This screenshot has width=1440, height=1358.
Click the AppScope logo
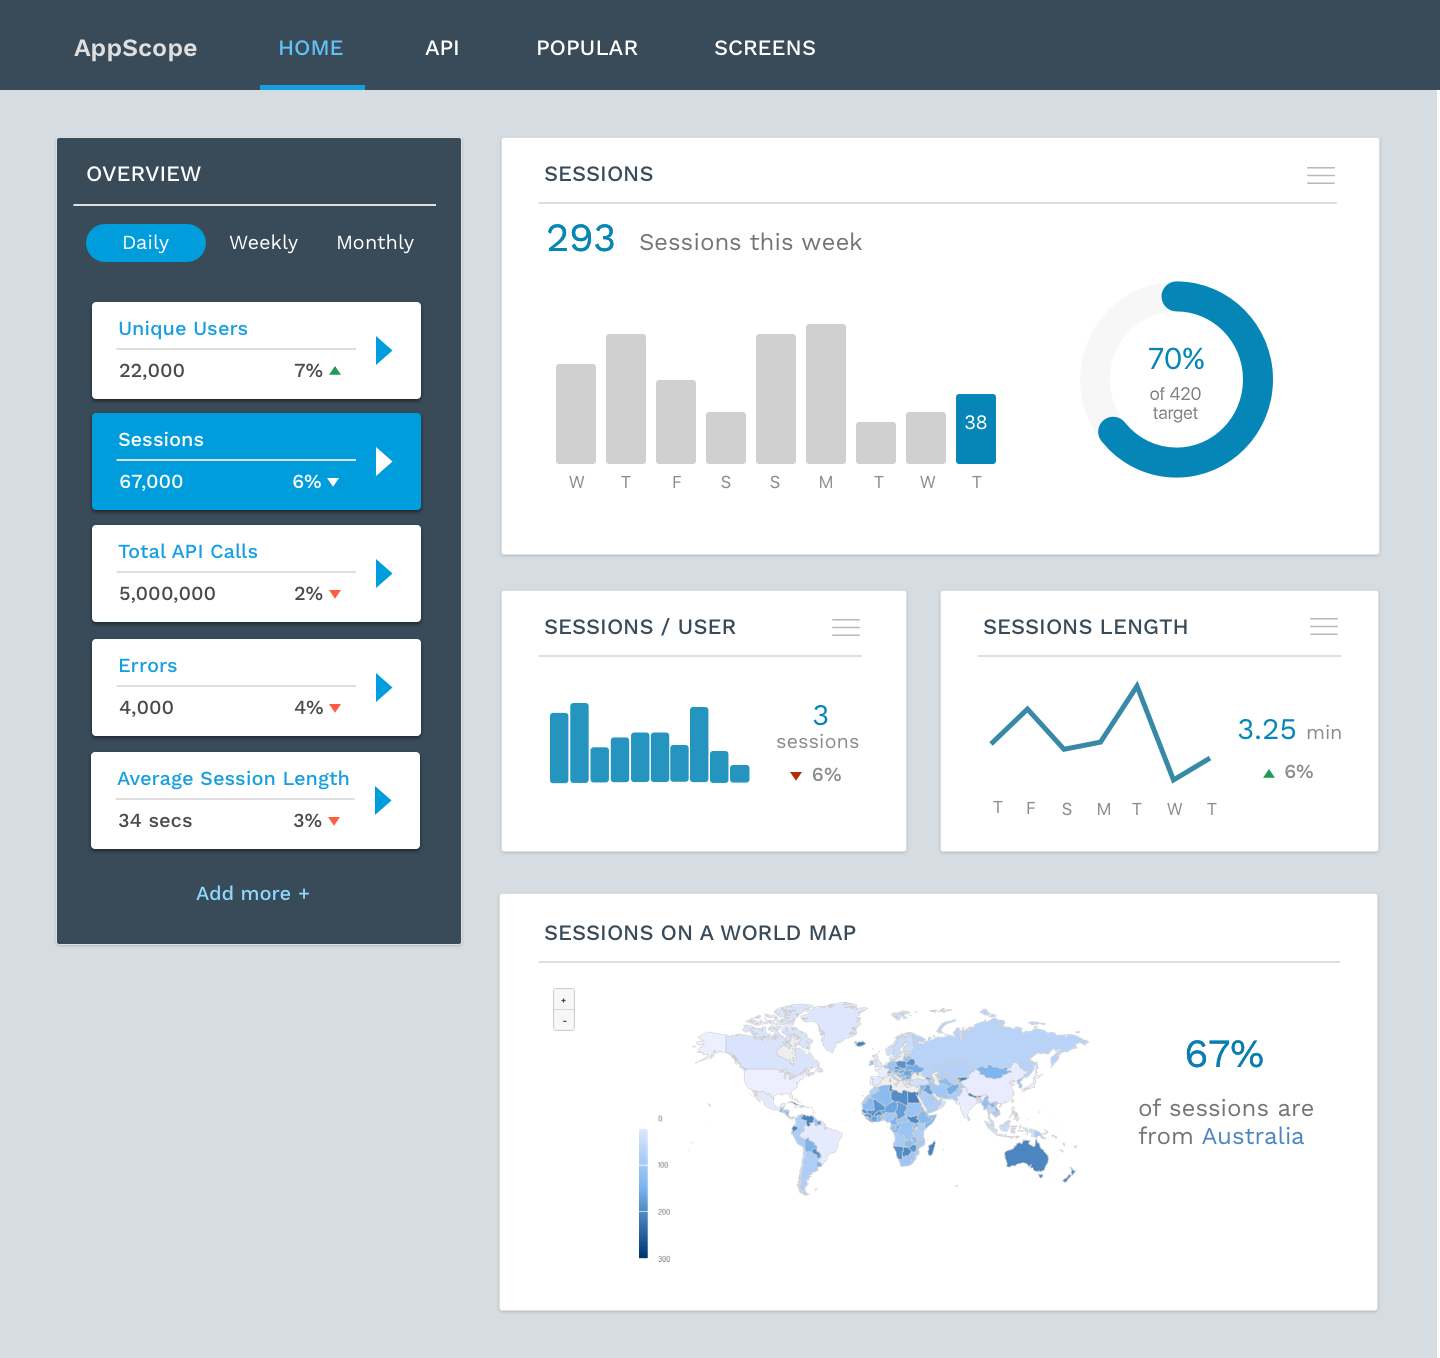[136, 48]
